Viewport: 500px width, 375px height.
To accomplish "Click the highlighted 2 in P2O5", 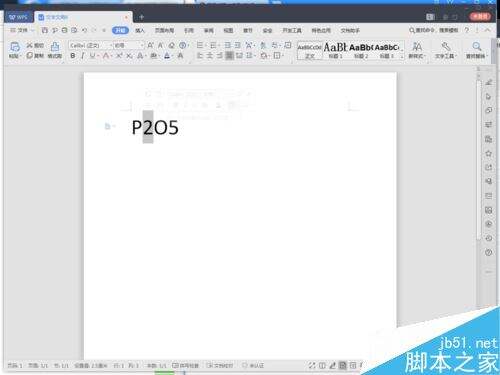I will (x=148, y=127).
